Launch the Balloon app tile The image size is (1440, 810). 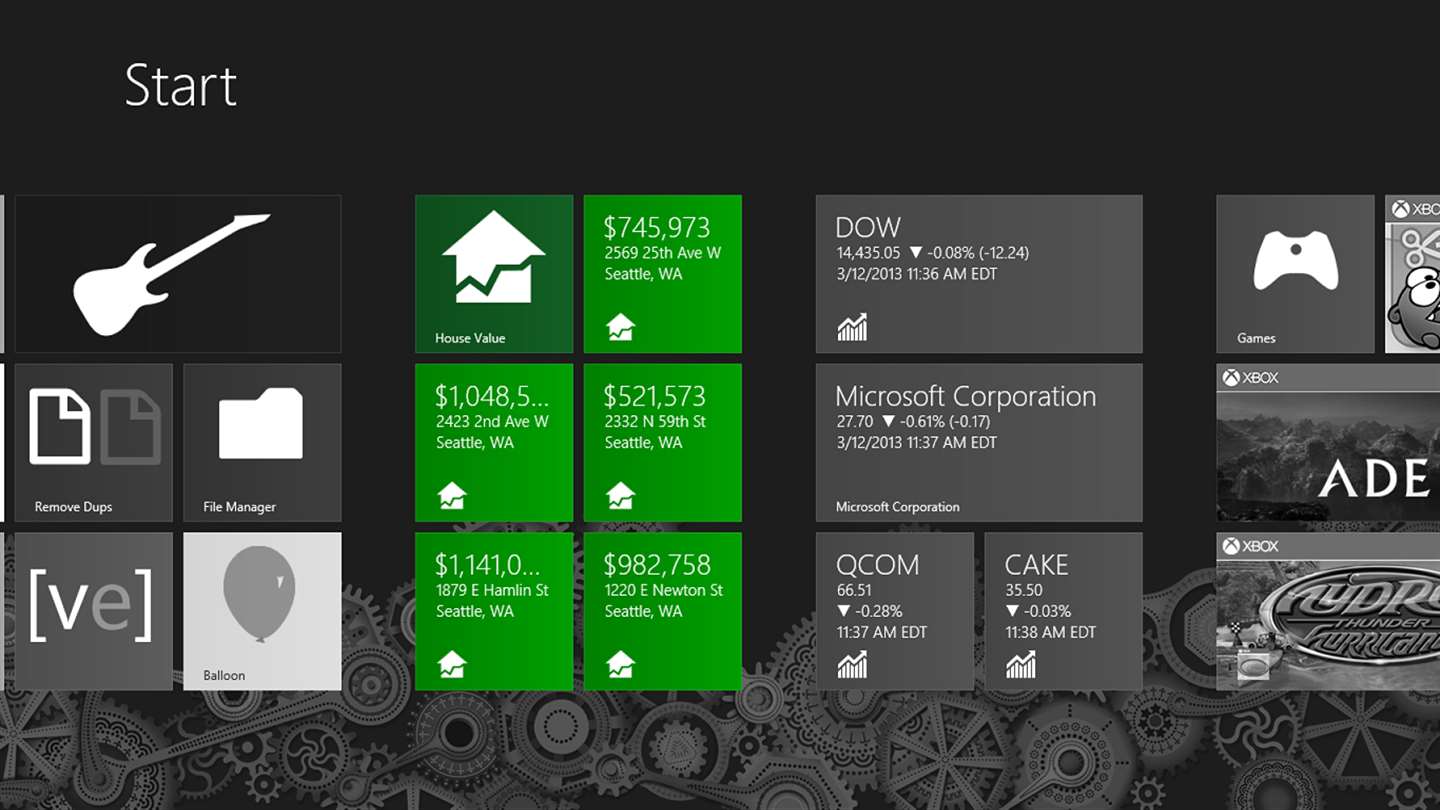pyautogui.click(x=262, y=611)
